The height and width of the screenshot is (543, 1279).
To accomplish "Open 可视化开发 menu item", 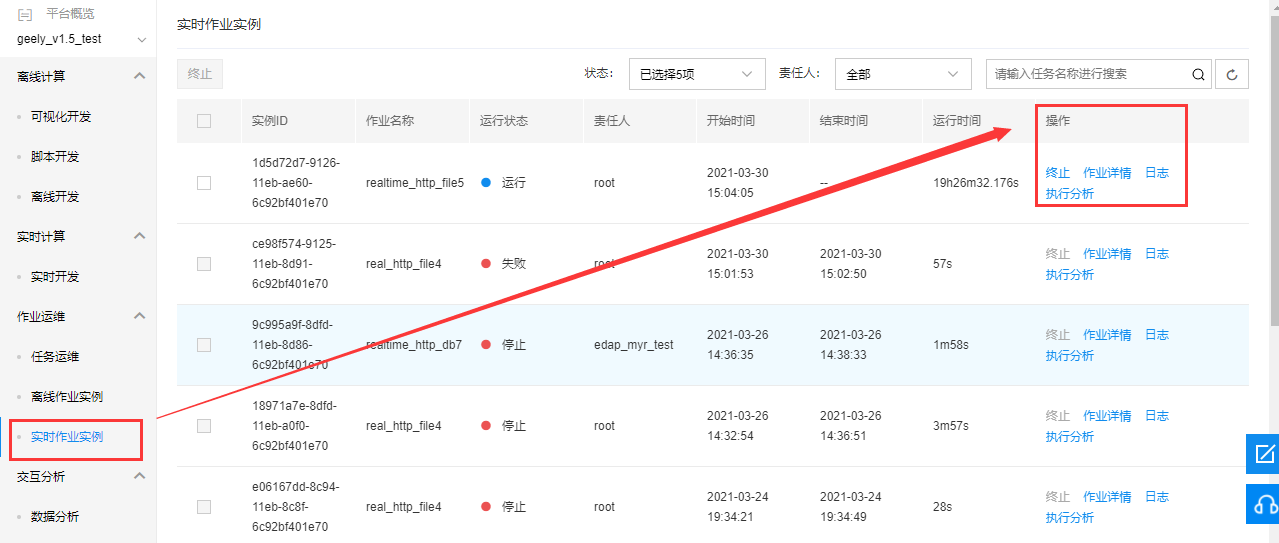I will point(61,117).
